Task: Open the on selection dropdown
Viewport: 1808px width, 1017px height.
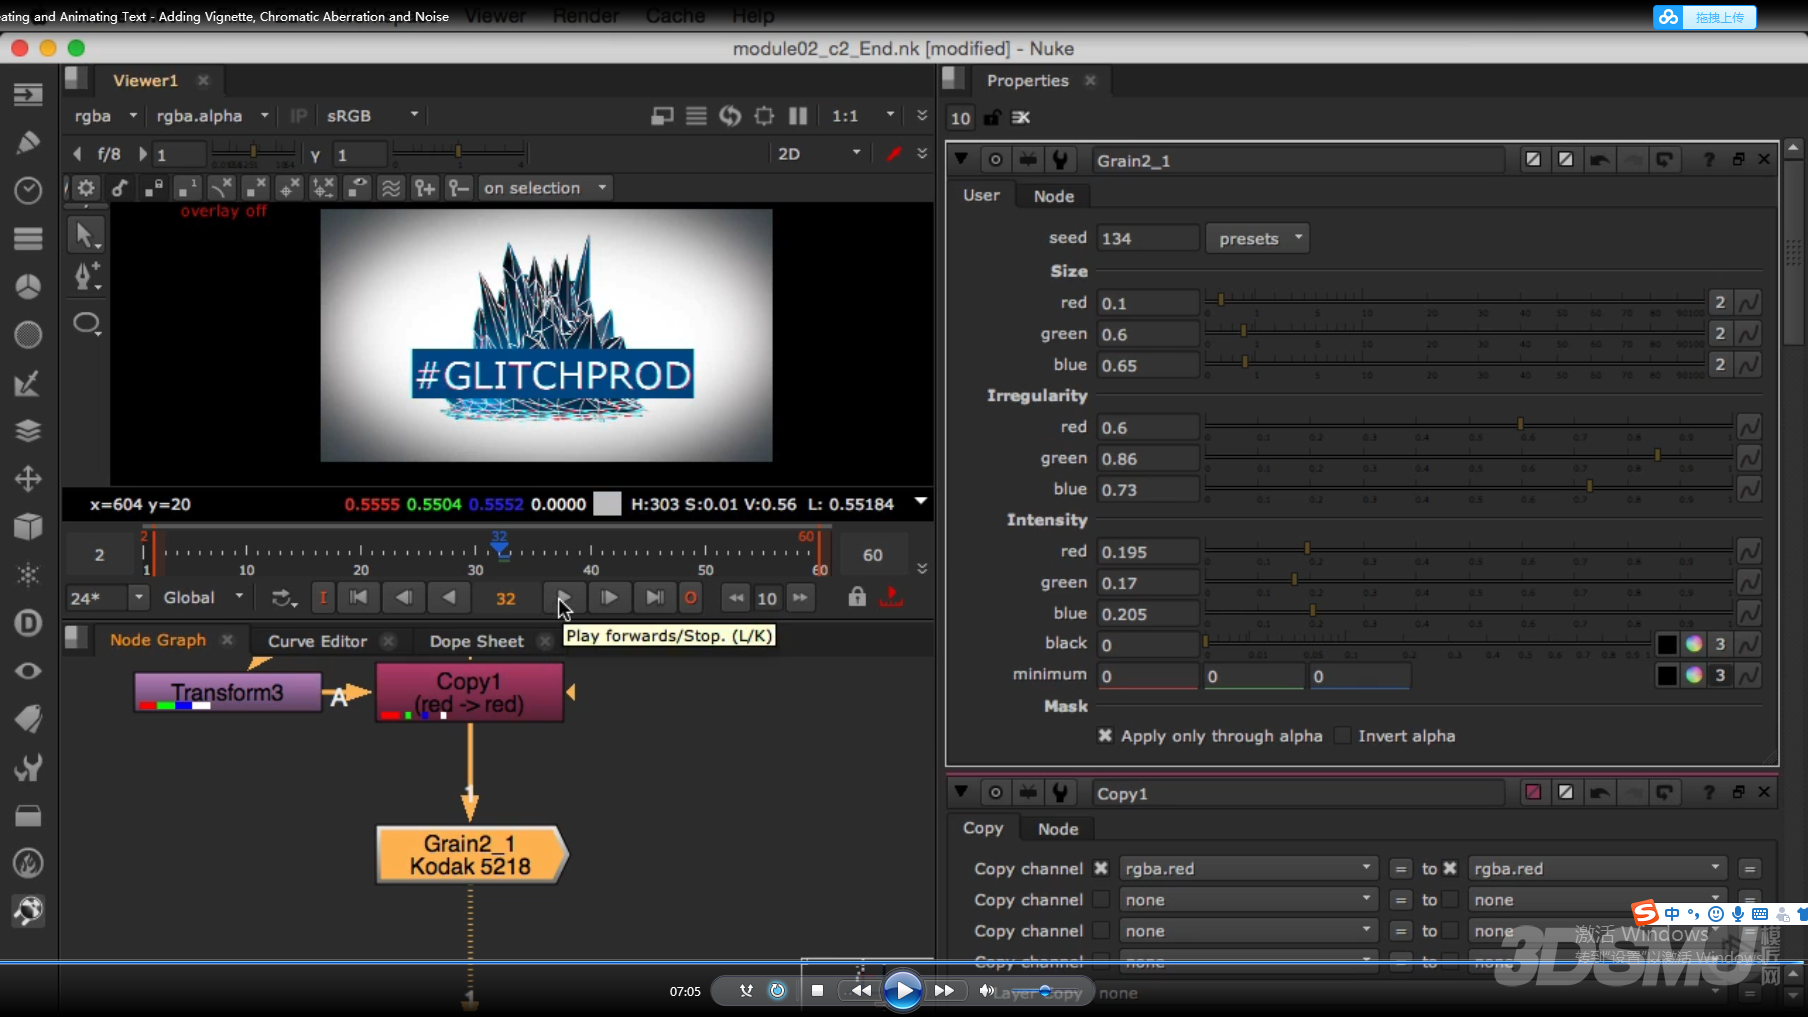Action: click(545, 188)
